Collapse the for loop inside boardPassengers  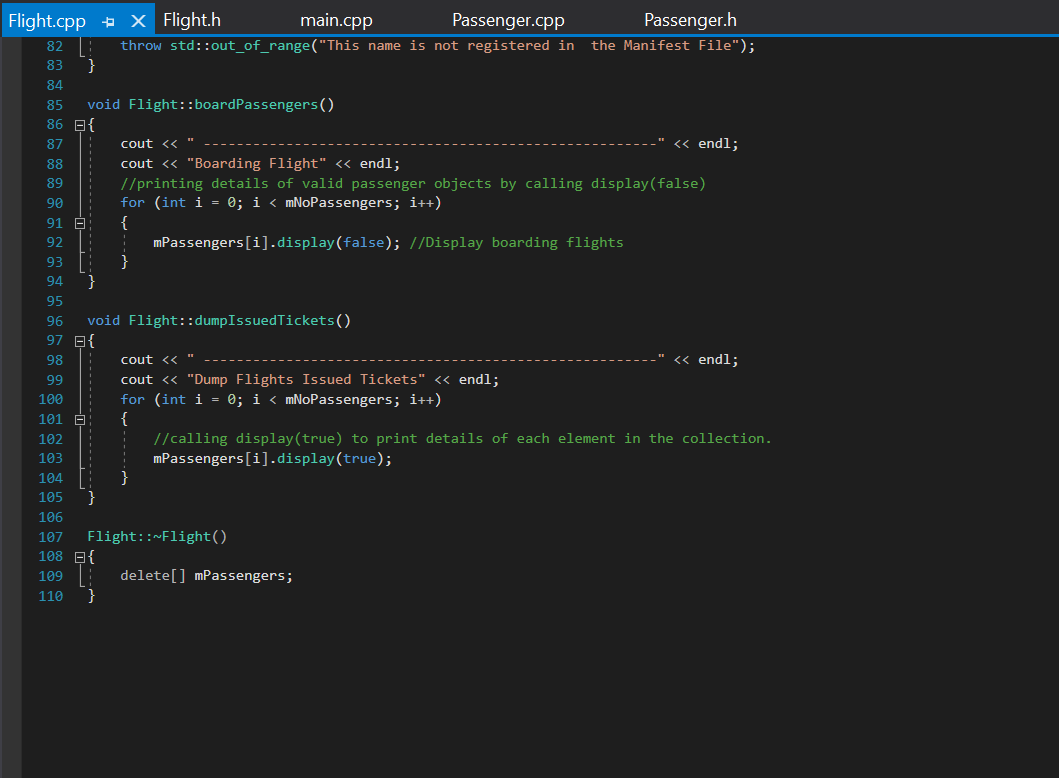tap(79, 222)
